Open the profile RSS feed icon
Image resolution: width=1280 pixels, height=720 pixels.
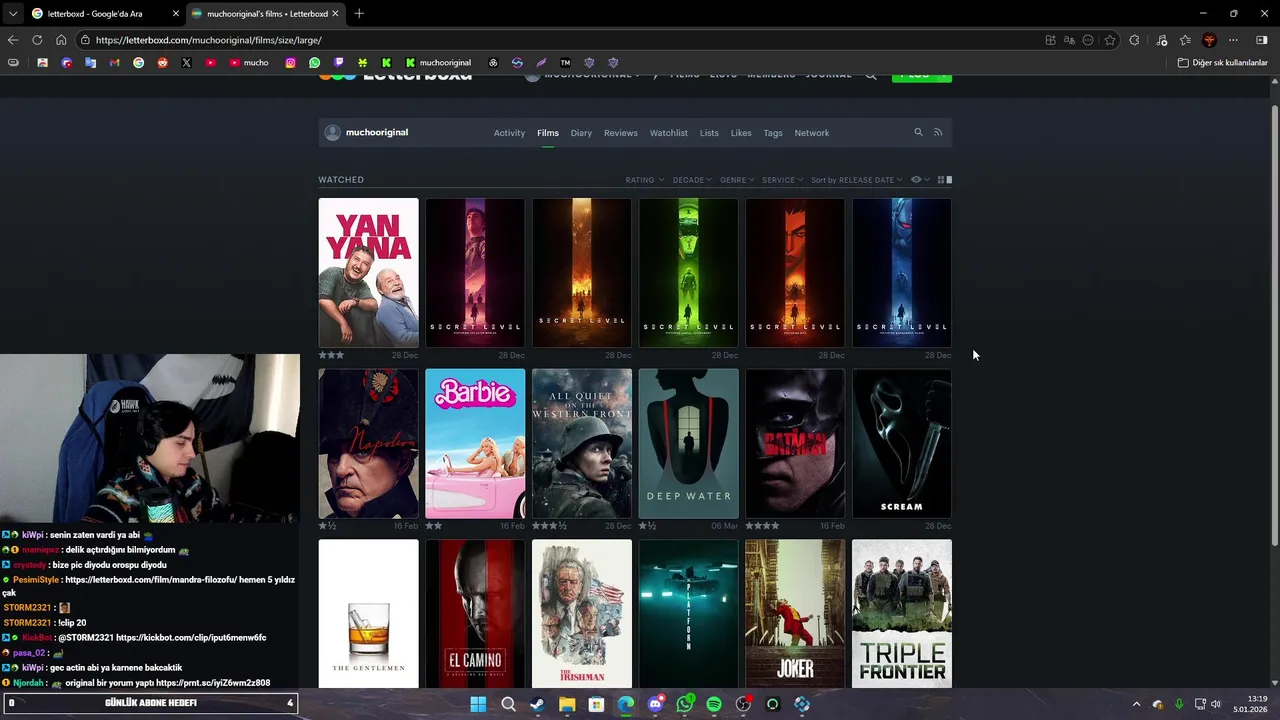(x=938, y=132)
